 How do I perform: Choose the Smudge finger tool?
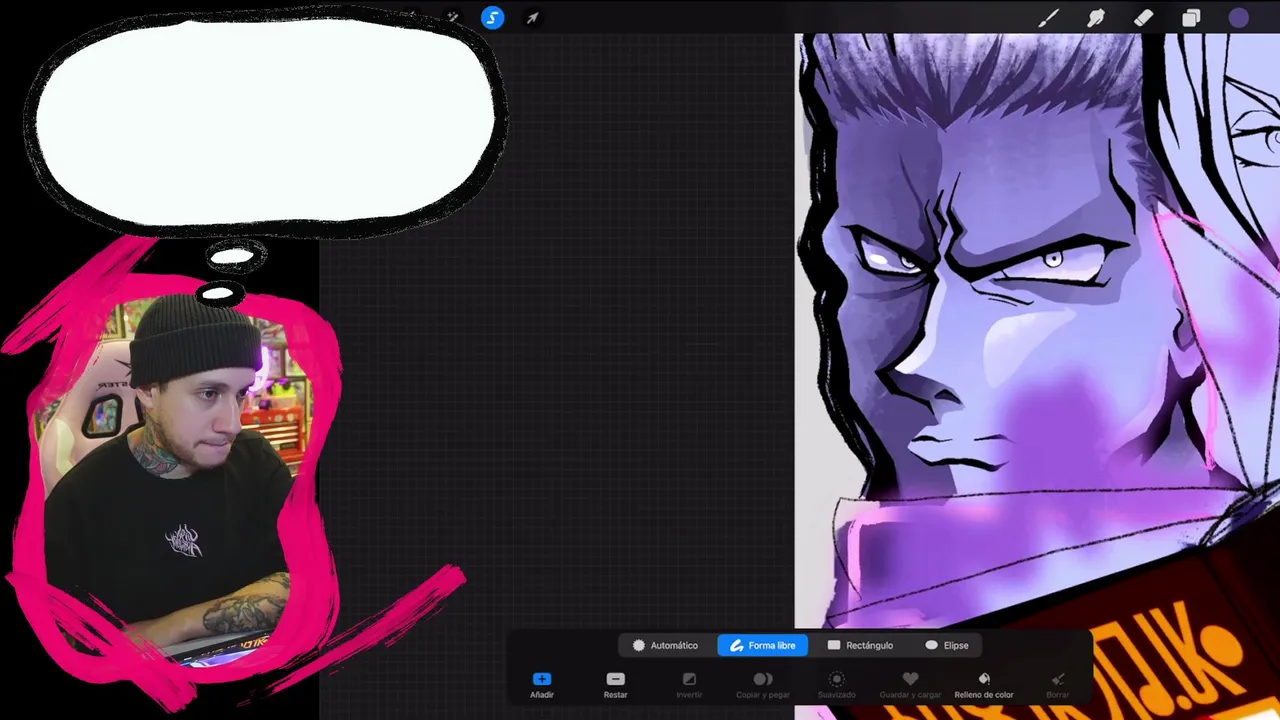1096,18
